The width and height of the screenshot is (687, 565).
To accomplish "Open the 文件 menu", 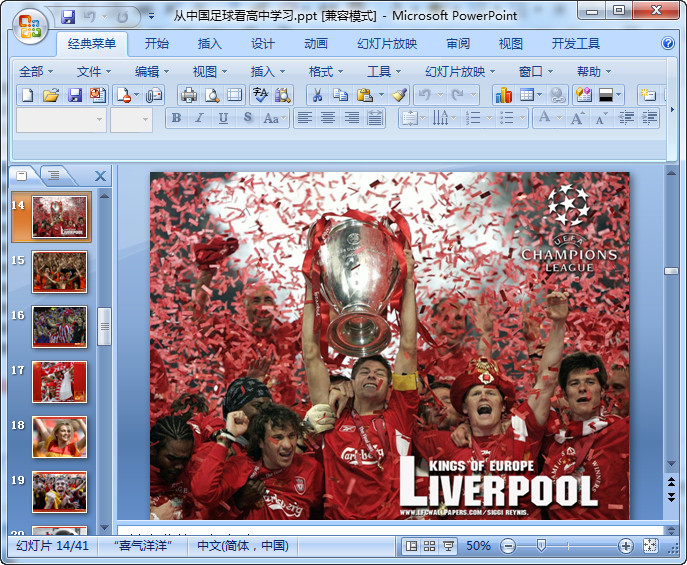I will (94, 71).
